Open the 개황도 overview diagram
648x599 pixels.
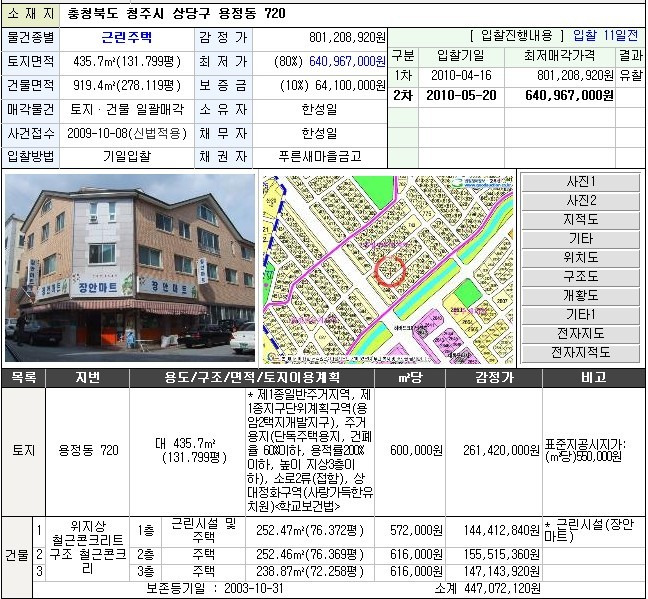coord(580,296)
